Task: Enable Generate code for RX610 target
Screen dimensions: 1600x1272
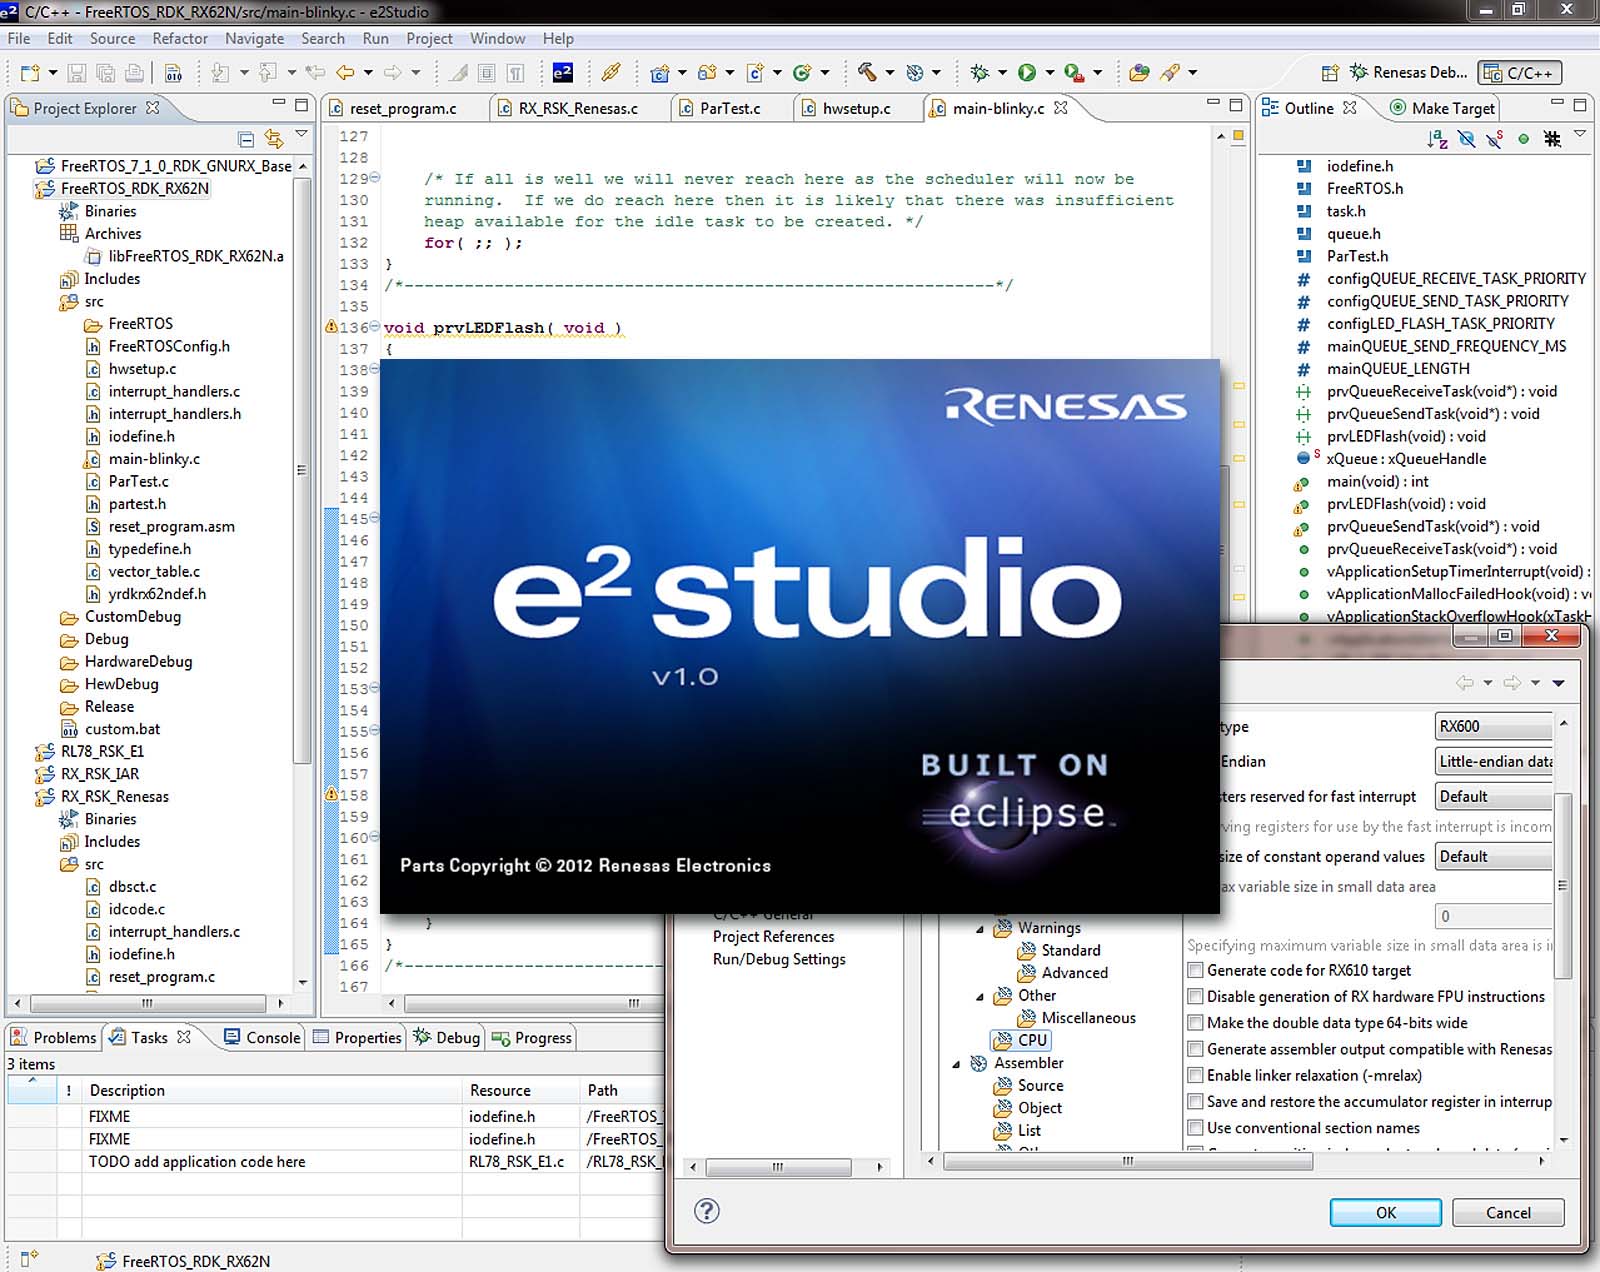Action: click(1195, 970)
